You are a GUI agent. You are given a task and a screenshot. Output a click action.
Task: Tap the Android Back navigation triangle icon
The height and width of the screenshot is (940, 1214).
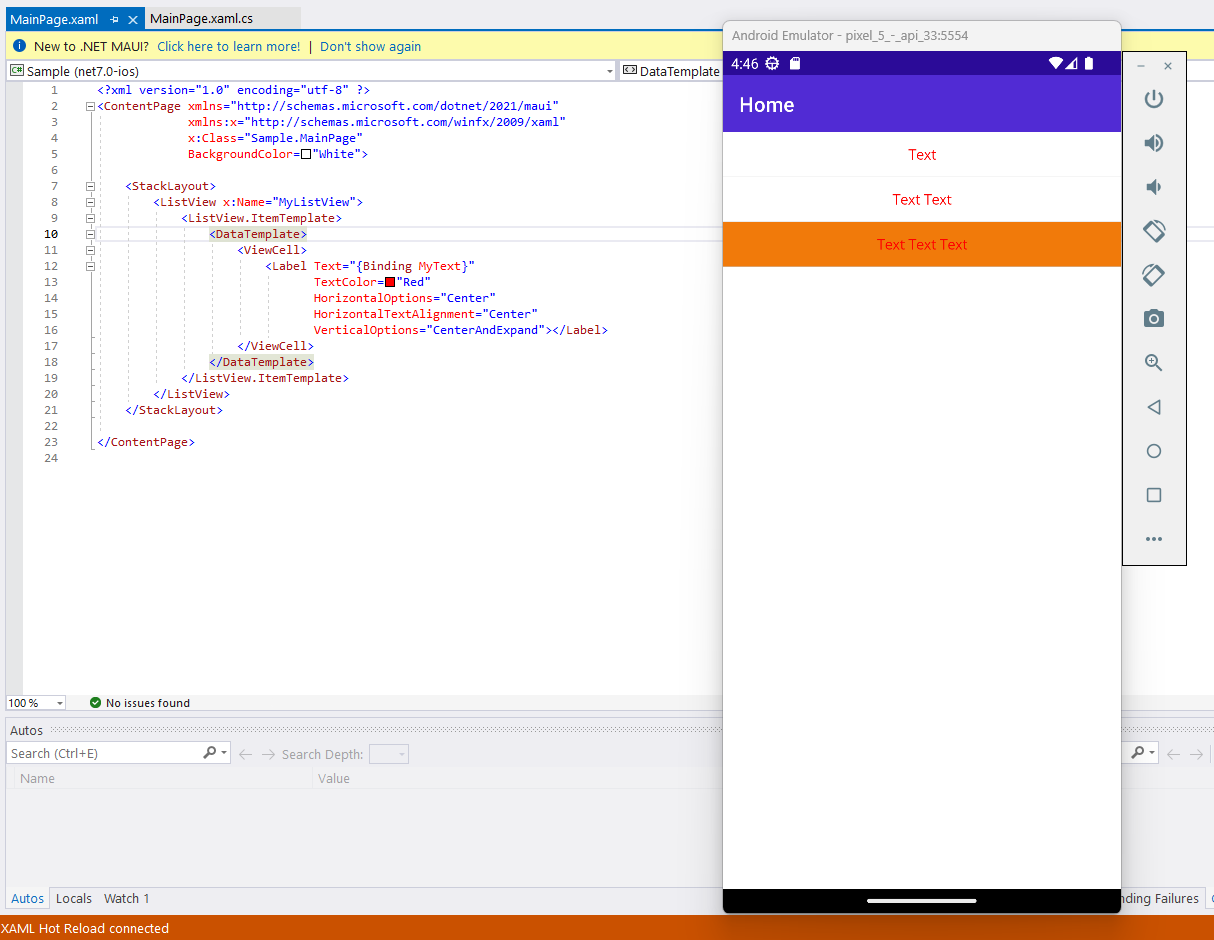point(1154,407)
